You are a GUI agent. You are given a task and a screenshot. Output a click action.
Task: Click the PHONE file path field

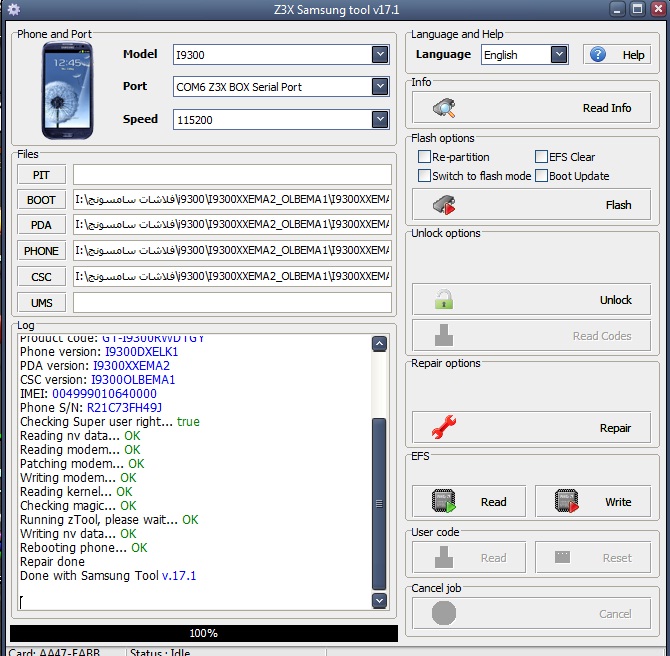click(x=232, y=250)
